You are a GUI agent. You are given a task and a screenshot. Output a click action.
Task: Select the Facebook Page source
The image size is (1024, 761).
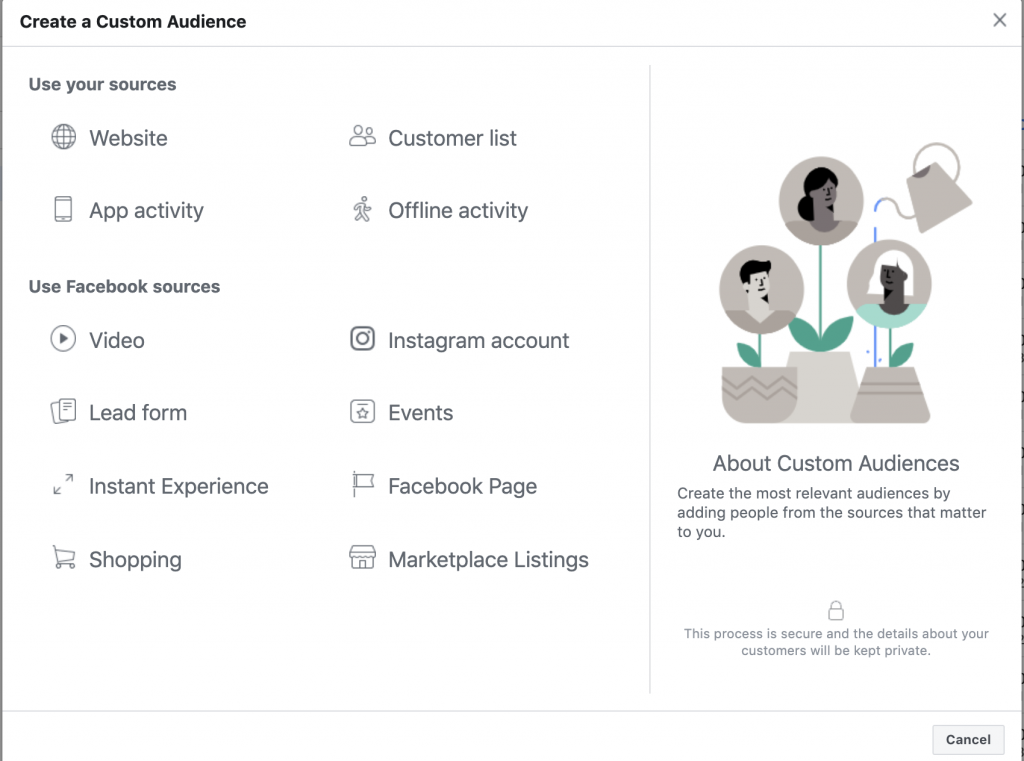pos(443,485)
